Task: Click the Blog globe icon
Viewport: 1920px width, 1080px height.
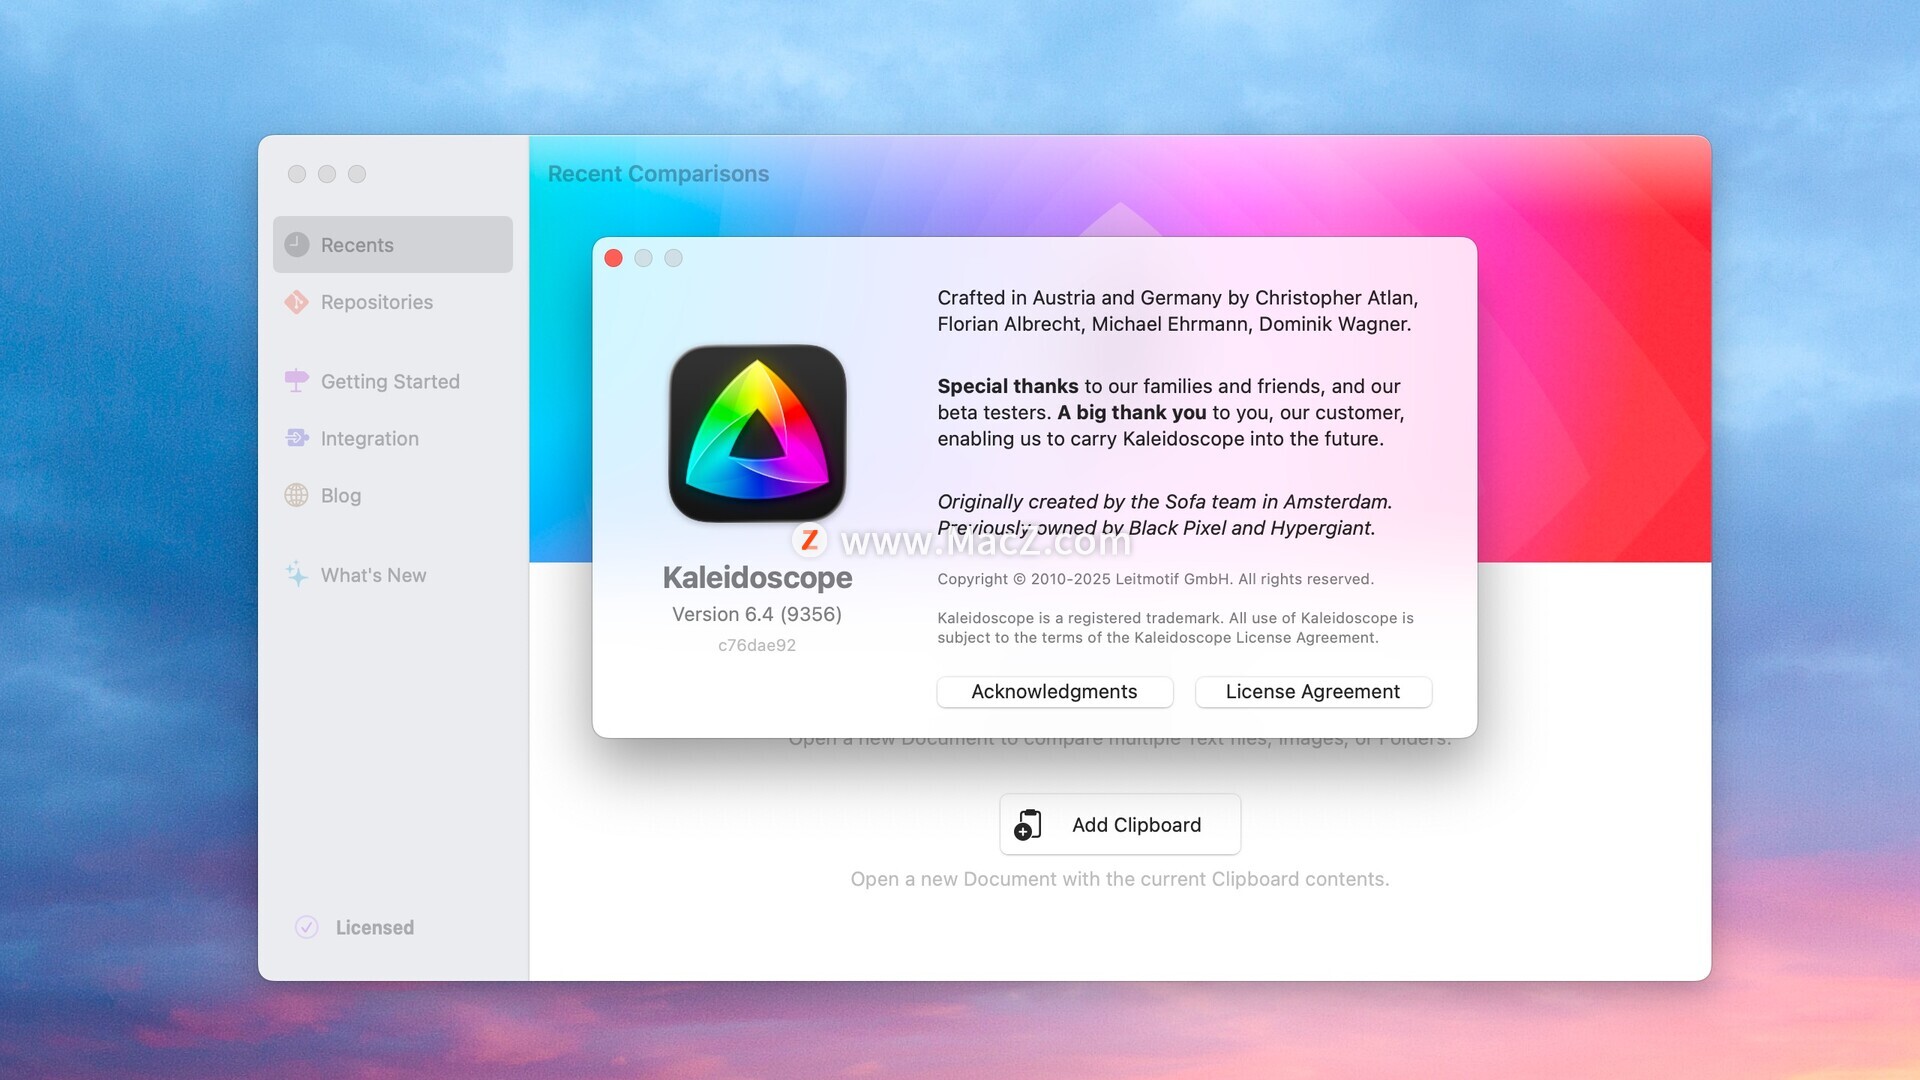Action: point(297,495)
